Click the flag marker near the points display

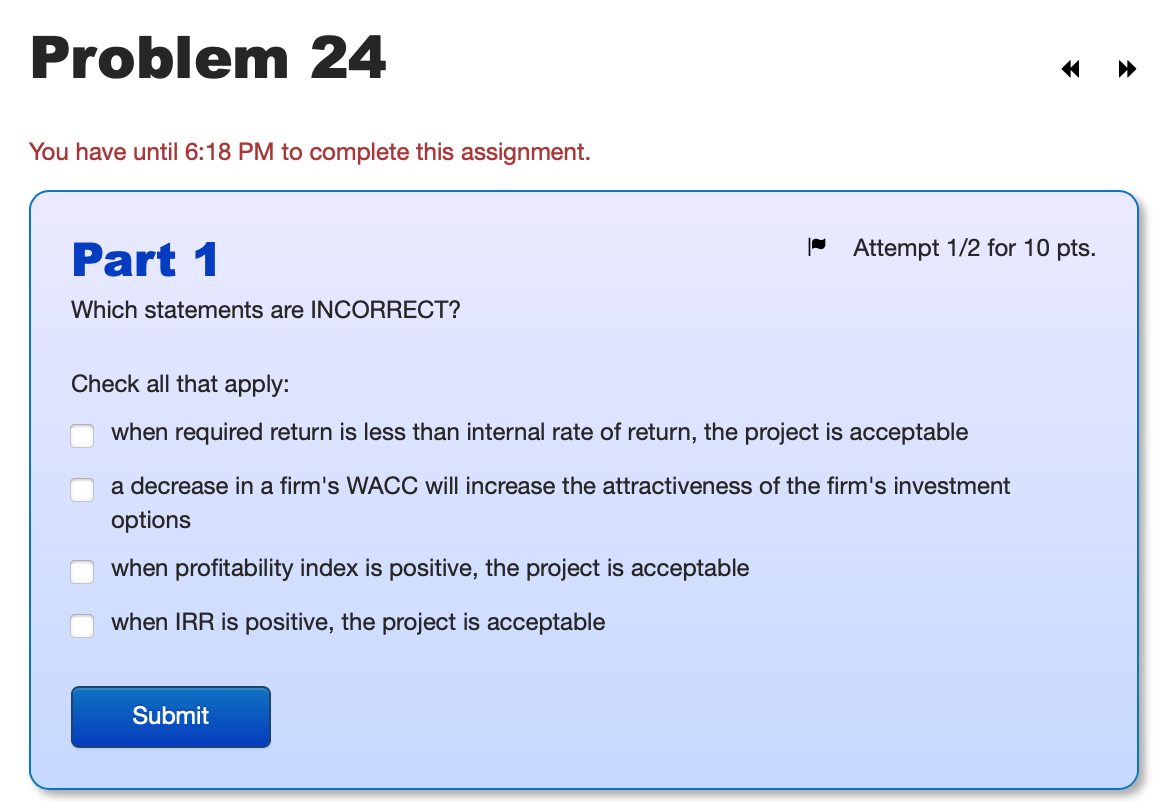point(817,246)
